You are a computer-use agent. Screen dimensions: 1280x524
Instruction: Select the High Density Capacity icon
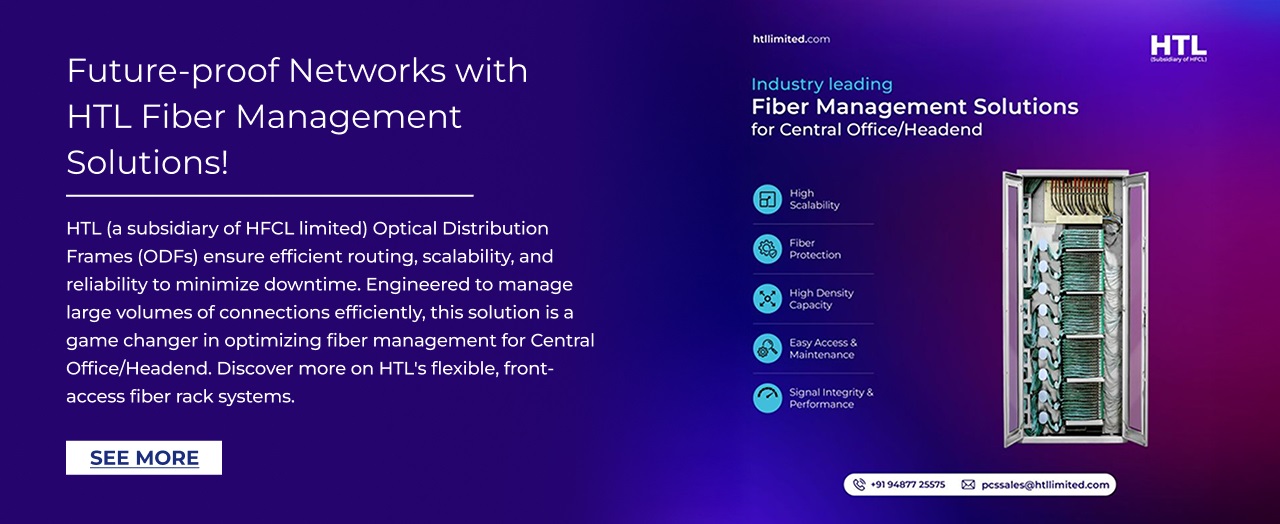767,299
